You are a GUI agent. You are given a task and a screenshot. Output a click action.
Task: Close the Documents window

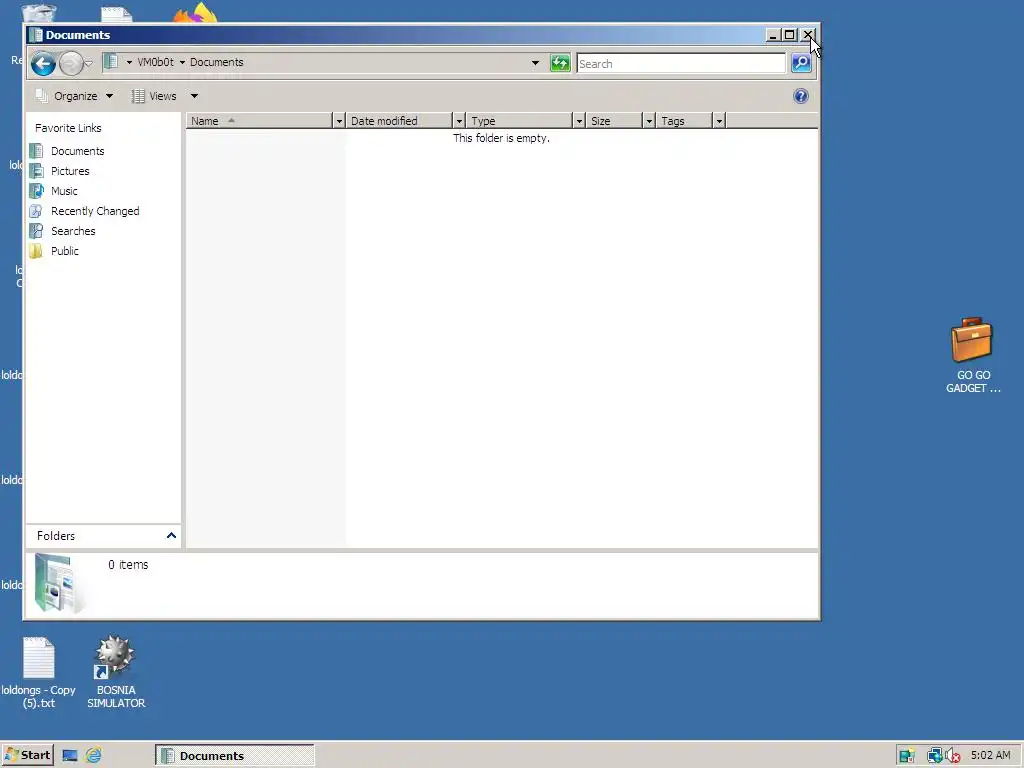[807, 35]
